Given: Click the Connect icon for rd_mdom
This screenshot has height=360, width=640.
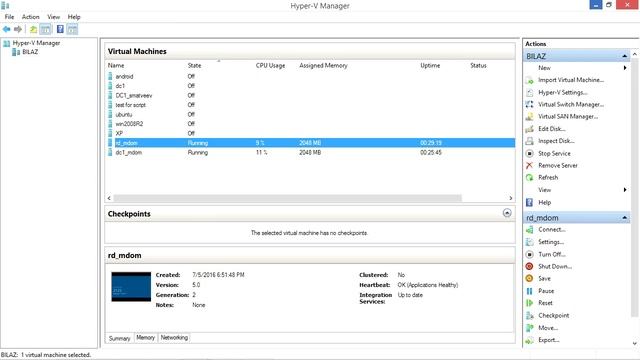Looking at the screenshot, I should click(529, 230).
